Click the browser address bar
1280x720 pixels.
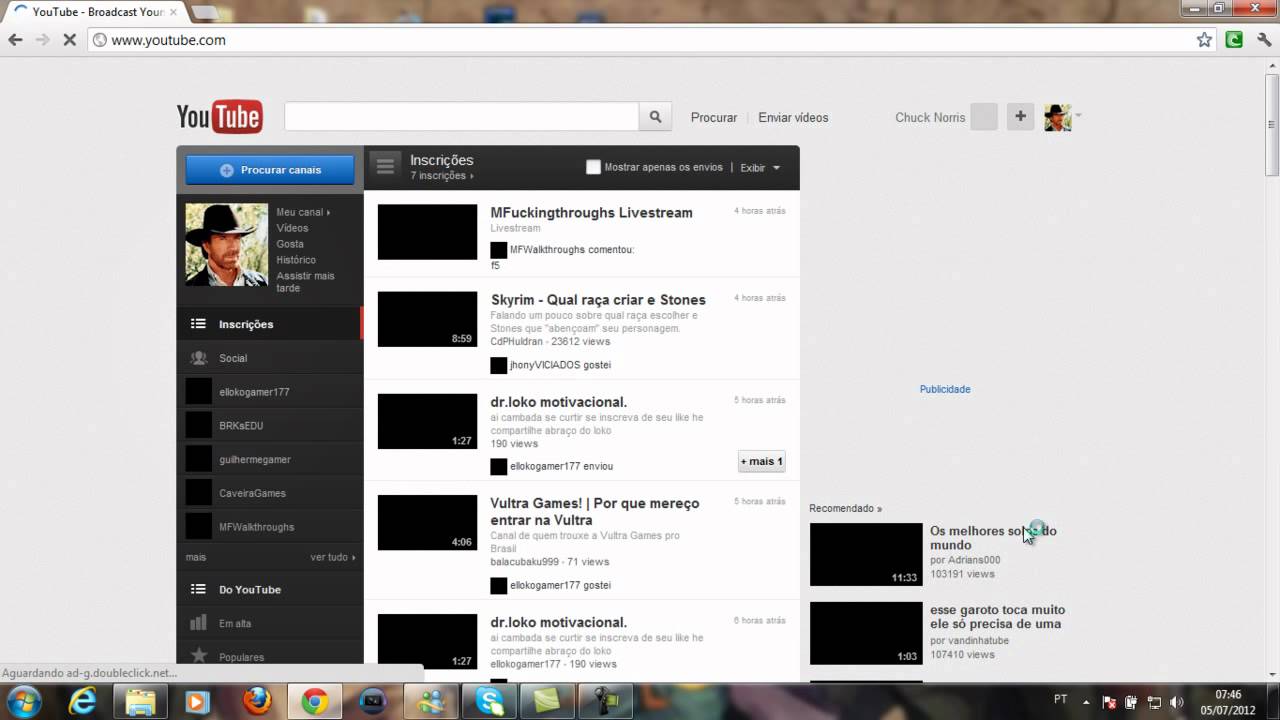click(640, 40)
